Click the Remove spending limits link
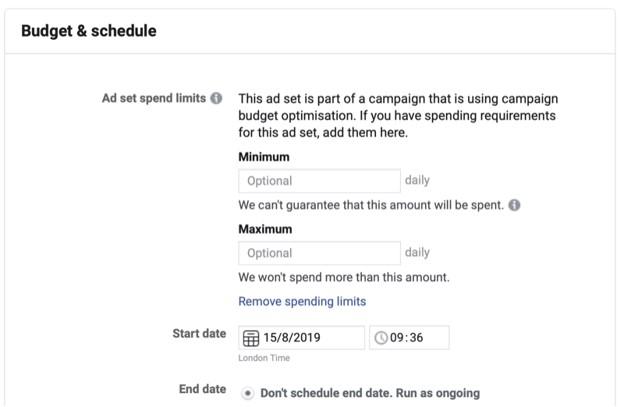Screen dimensions: 624x407 pos(302,301)
